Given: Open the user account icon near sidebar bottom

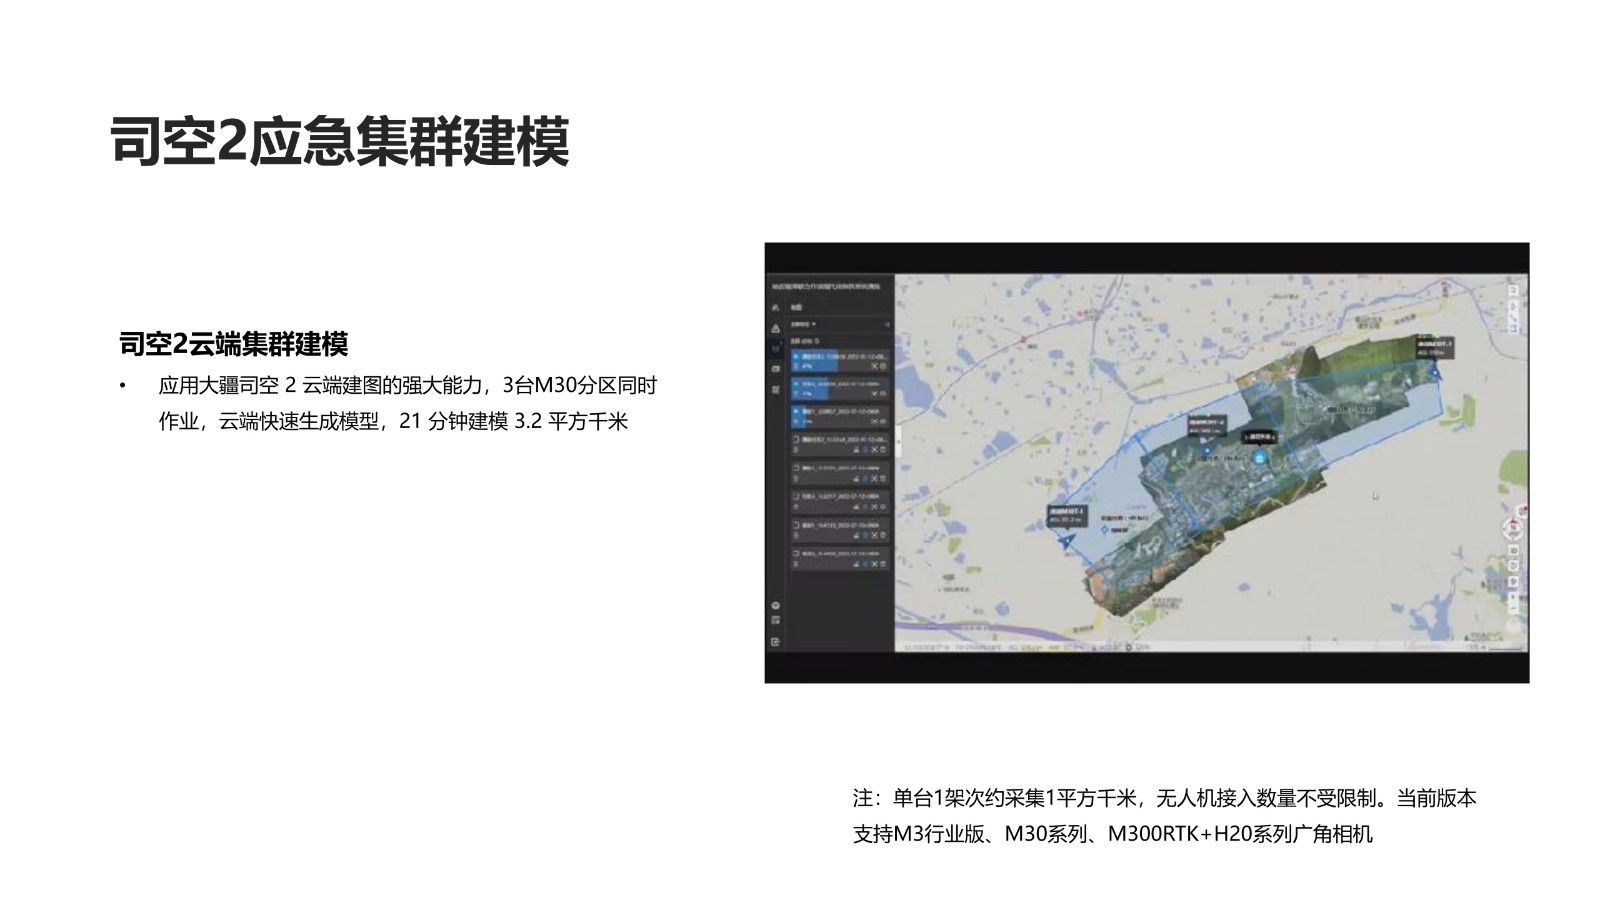Looking at the screenshot, I should pyautogui.click(x=776, y=606).
